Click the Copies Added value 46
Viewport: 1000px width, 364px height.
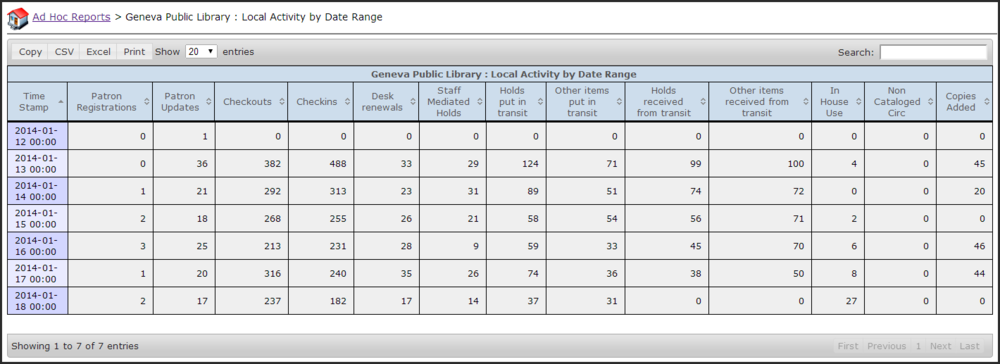tap(980, 246)
